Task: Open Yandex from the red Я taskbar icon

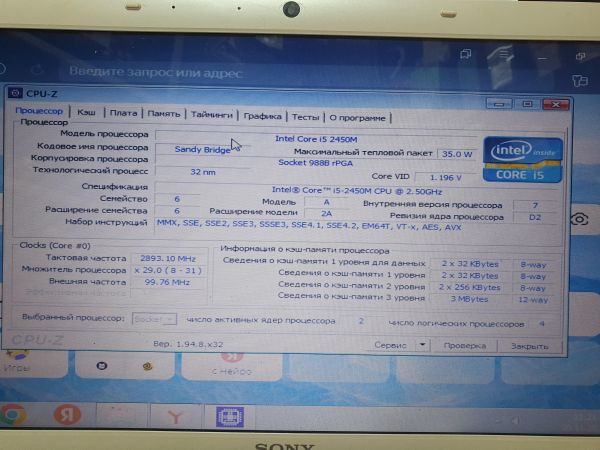Action: pos(67,415)
